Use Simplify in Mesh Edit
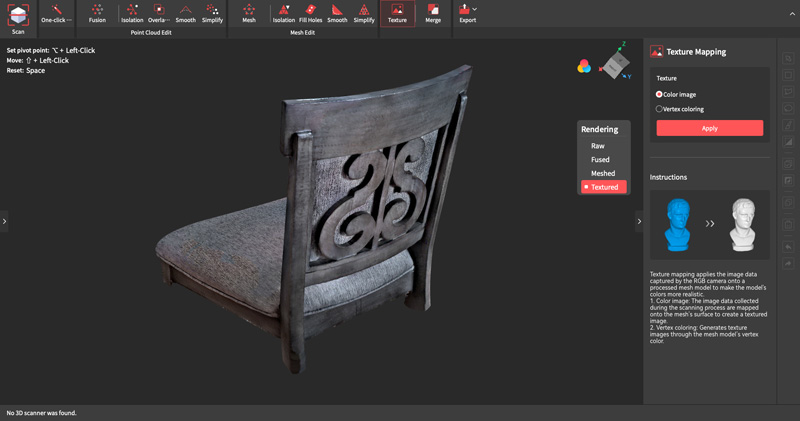 (364, 14)
